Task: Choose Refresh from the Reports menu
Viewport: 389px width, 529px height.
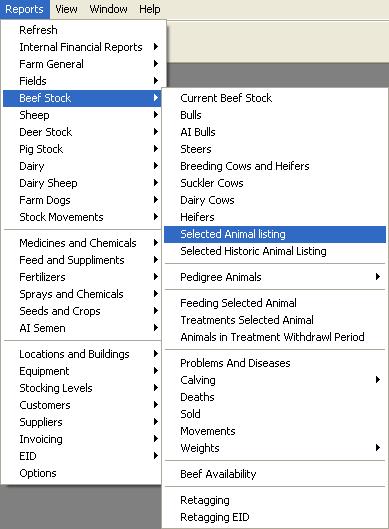Action: pos(82,30)
